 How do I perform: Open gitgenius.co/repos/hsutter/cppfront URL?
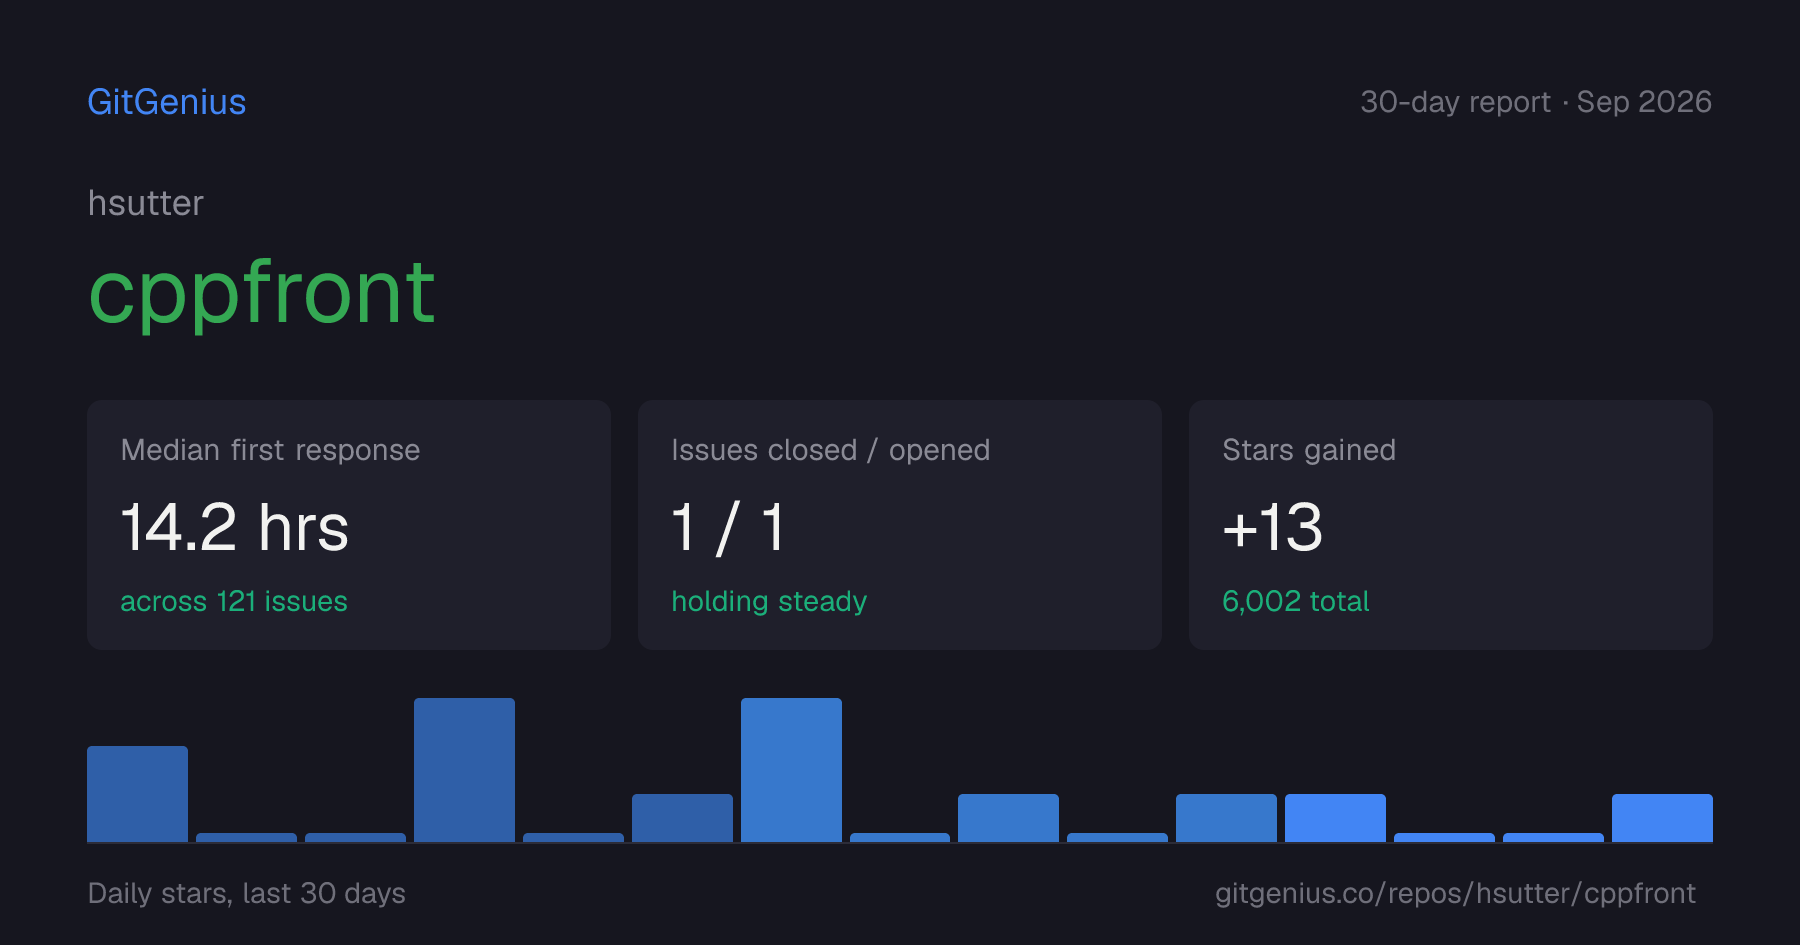pos(1455,893)
